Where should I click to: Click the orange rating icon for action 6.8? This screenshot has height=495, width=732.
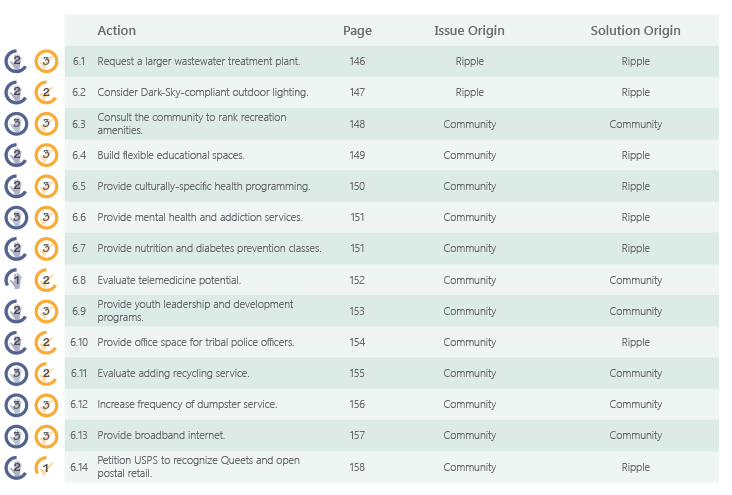[46, 280]
